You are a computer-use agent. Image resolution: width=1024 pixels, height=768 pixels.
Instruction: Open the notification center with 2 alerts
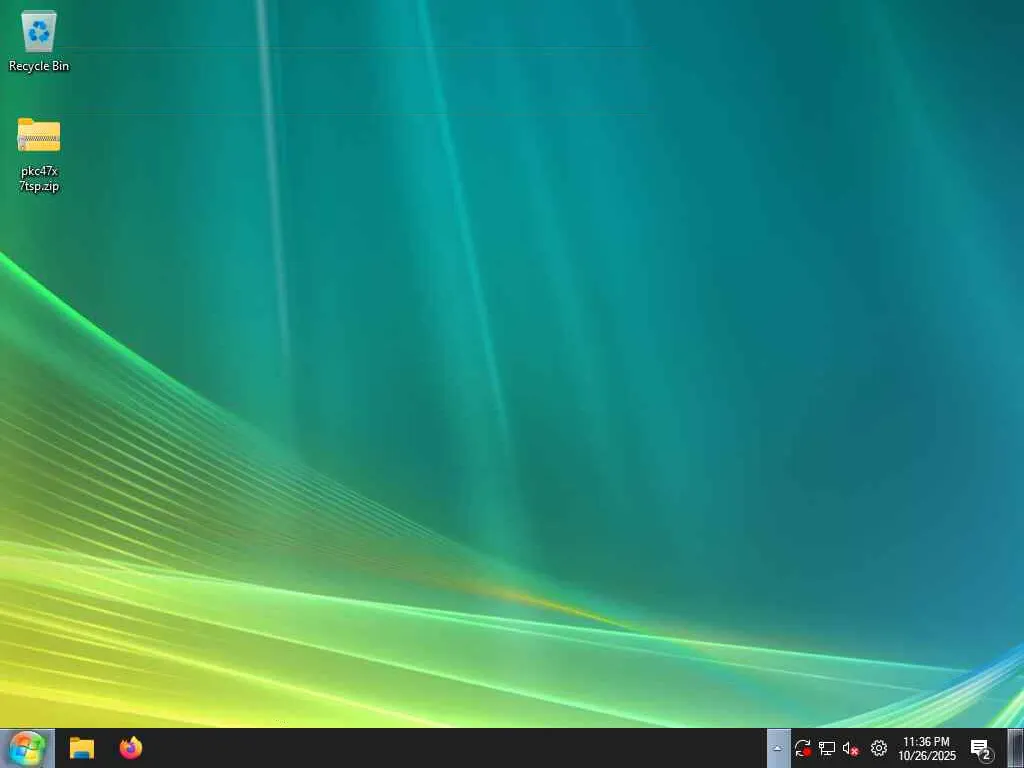point(981,749)
